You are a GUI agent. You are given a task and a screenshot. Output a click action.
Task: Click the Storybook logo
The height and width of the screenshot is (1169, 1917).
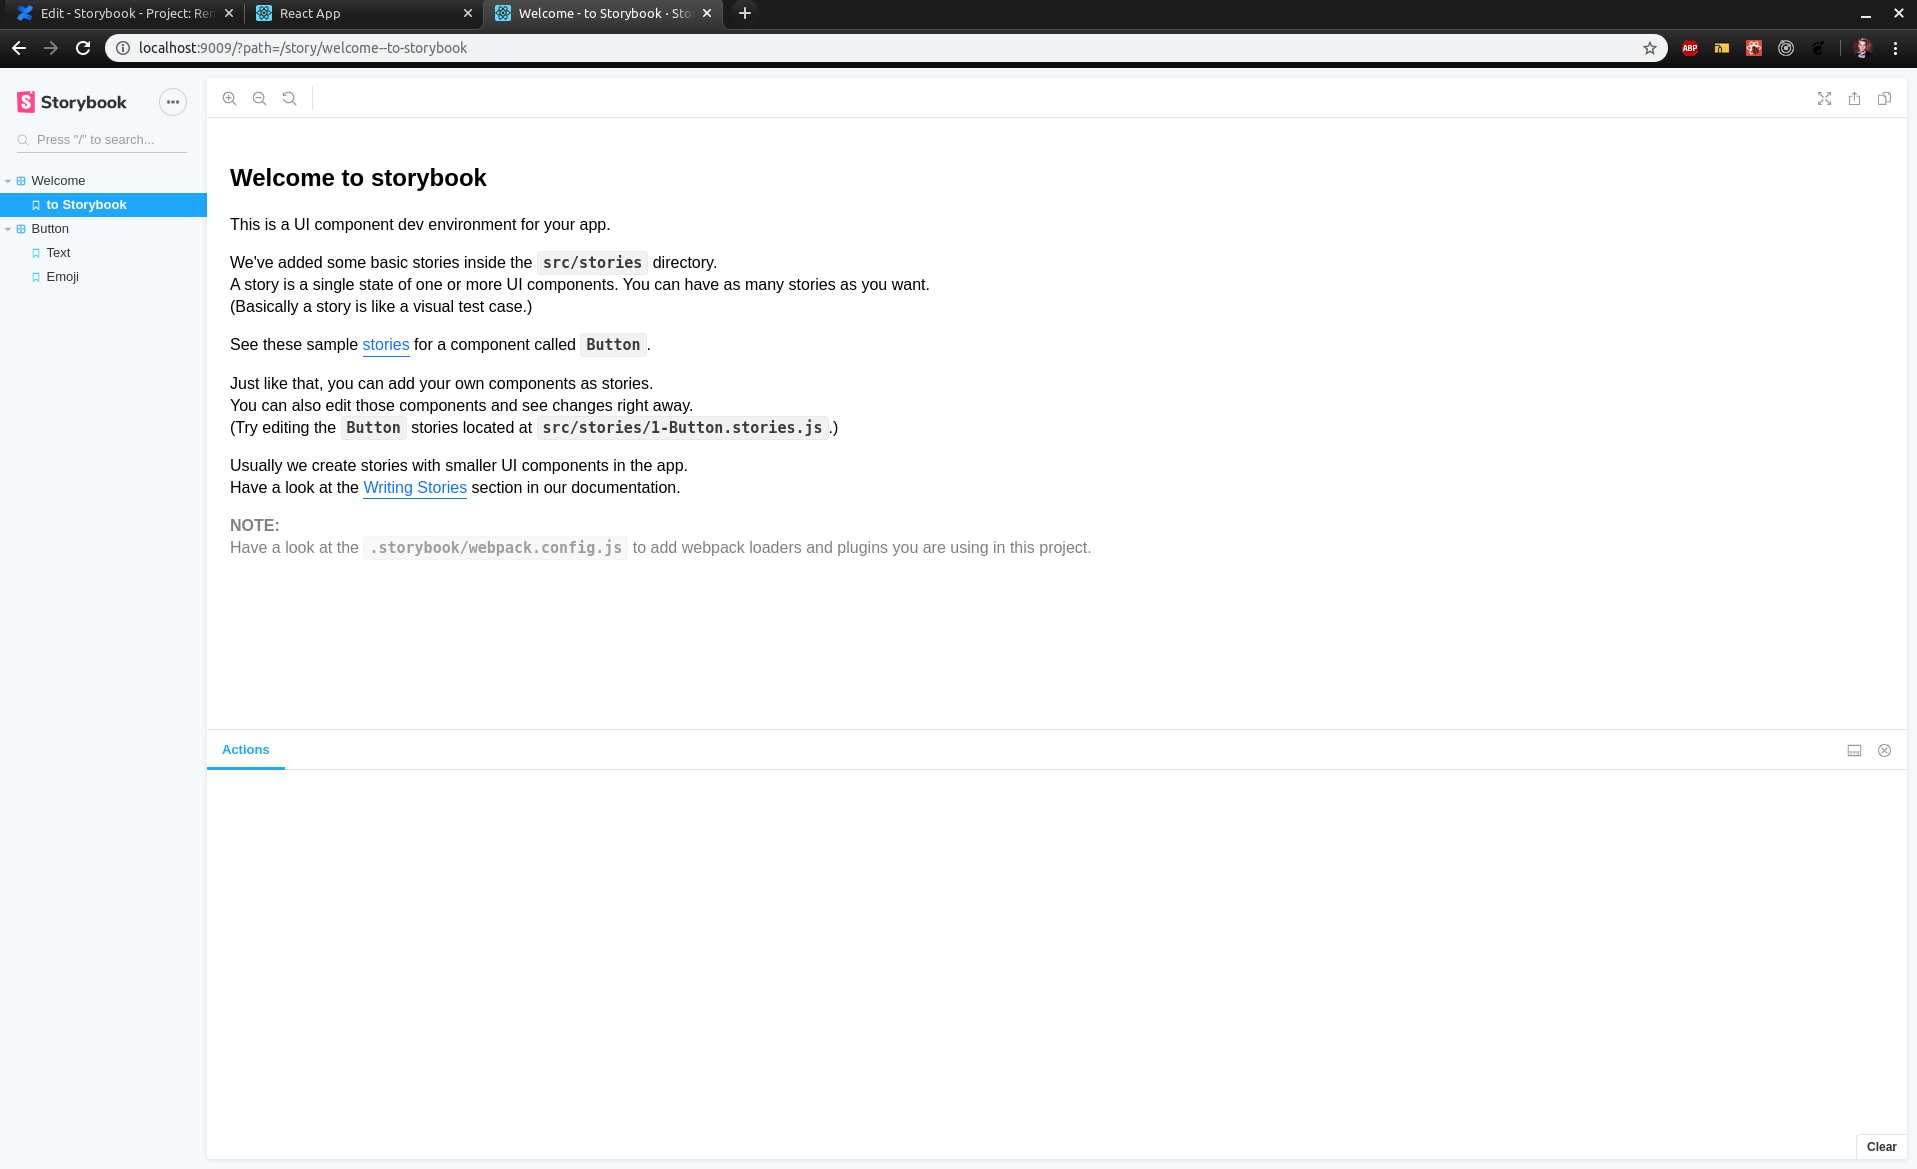[x=72, y=102]
